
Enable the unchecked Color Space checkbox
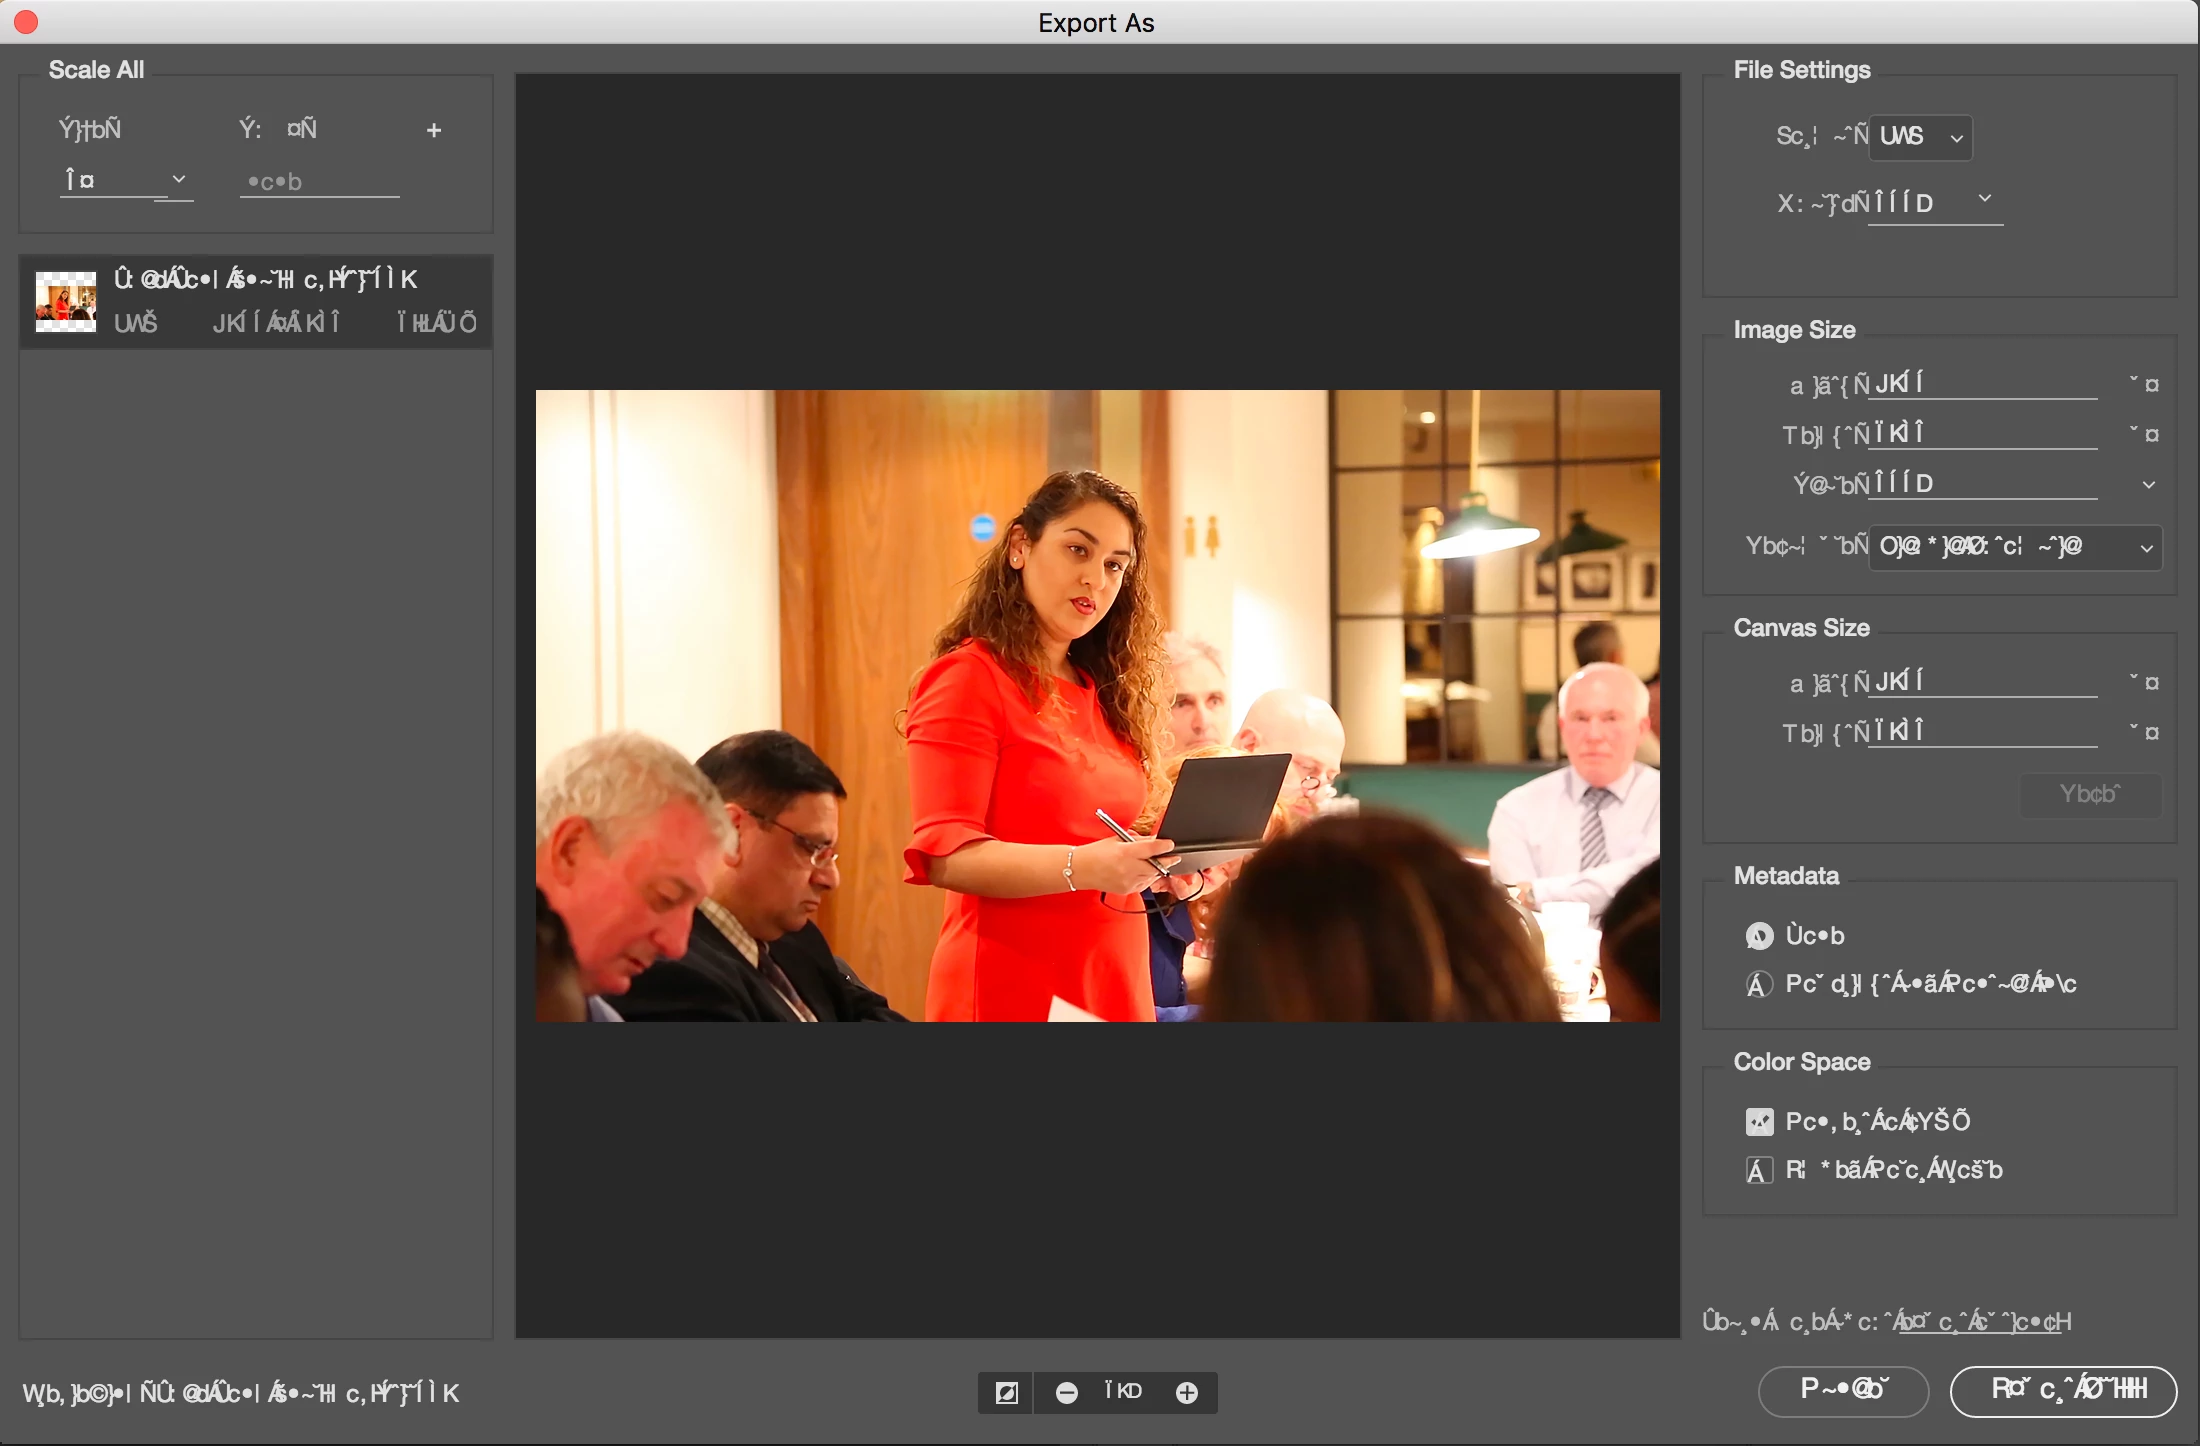pos(1759,1170)
